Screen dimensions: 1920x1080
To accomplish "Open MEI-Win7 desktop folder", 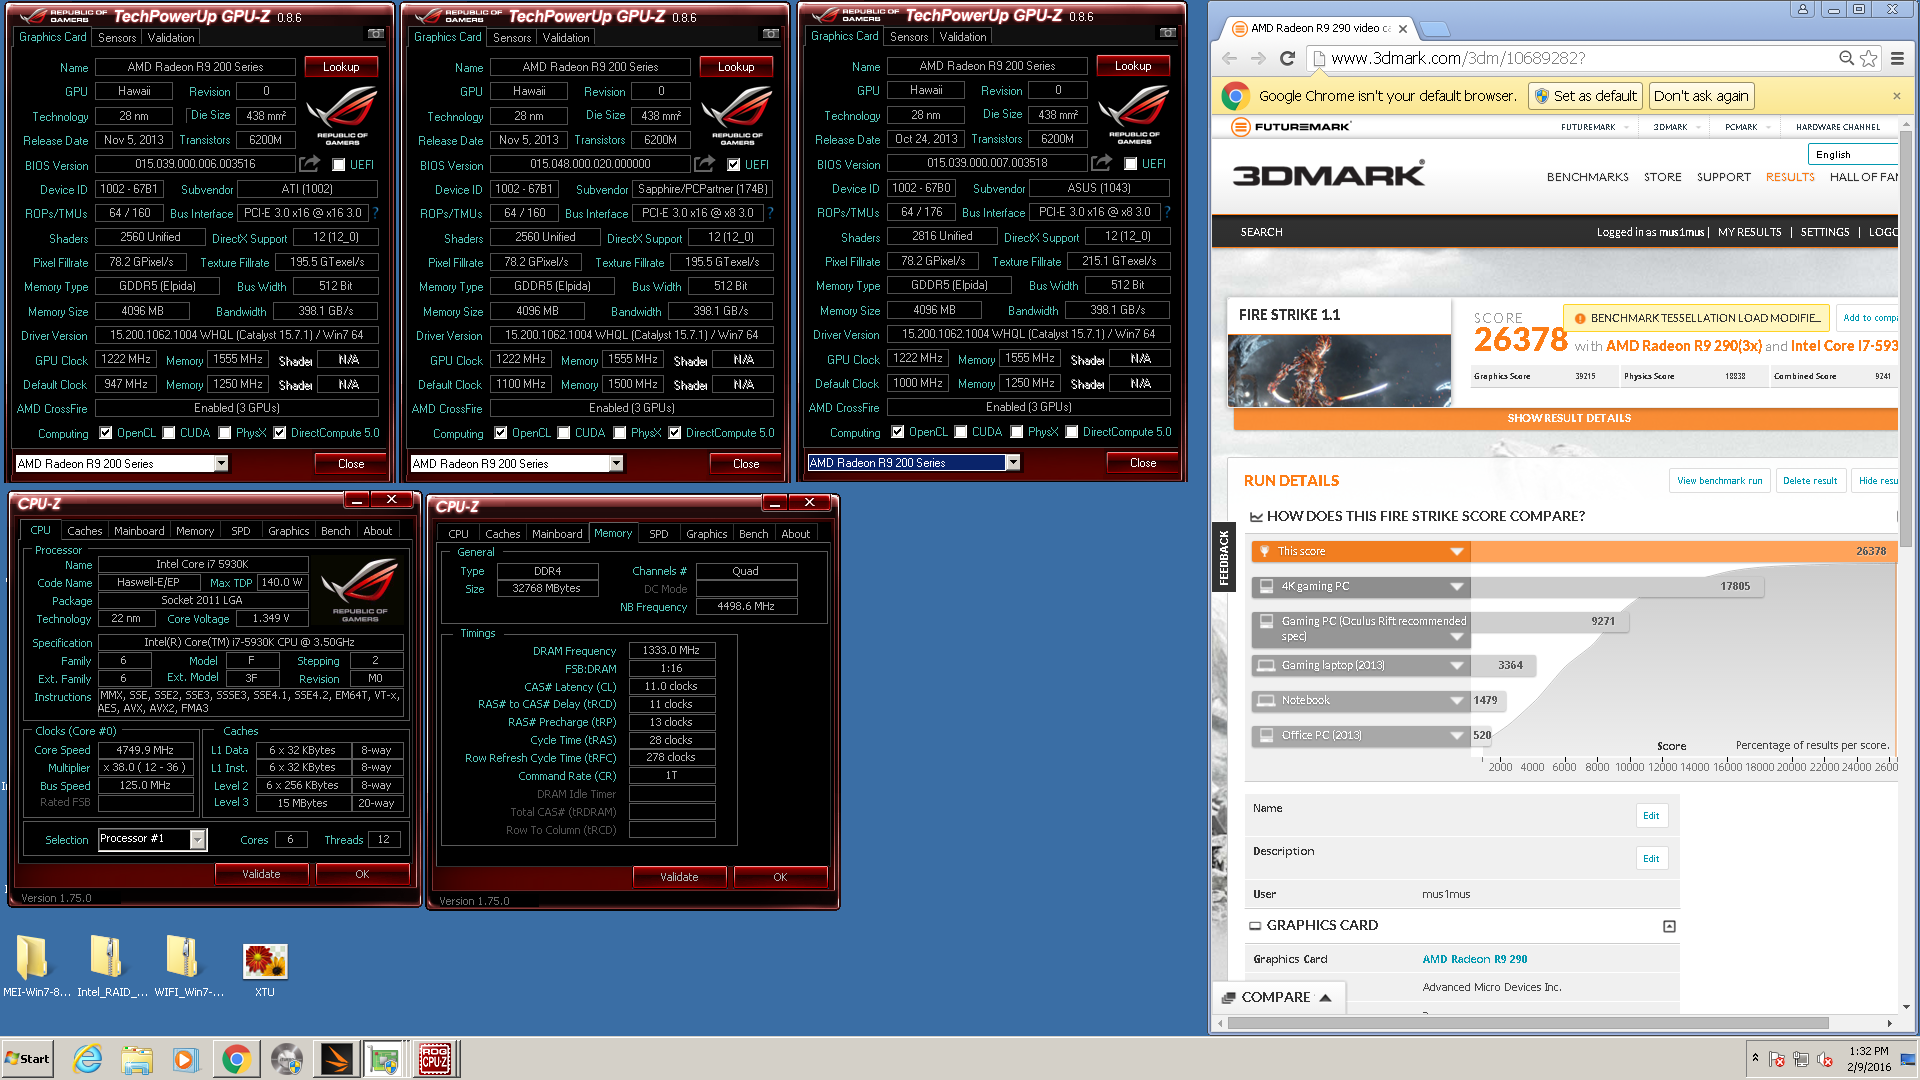I will coord(35,966).
